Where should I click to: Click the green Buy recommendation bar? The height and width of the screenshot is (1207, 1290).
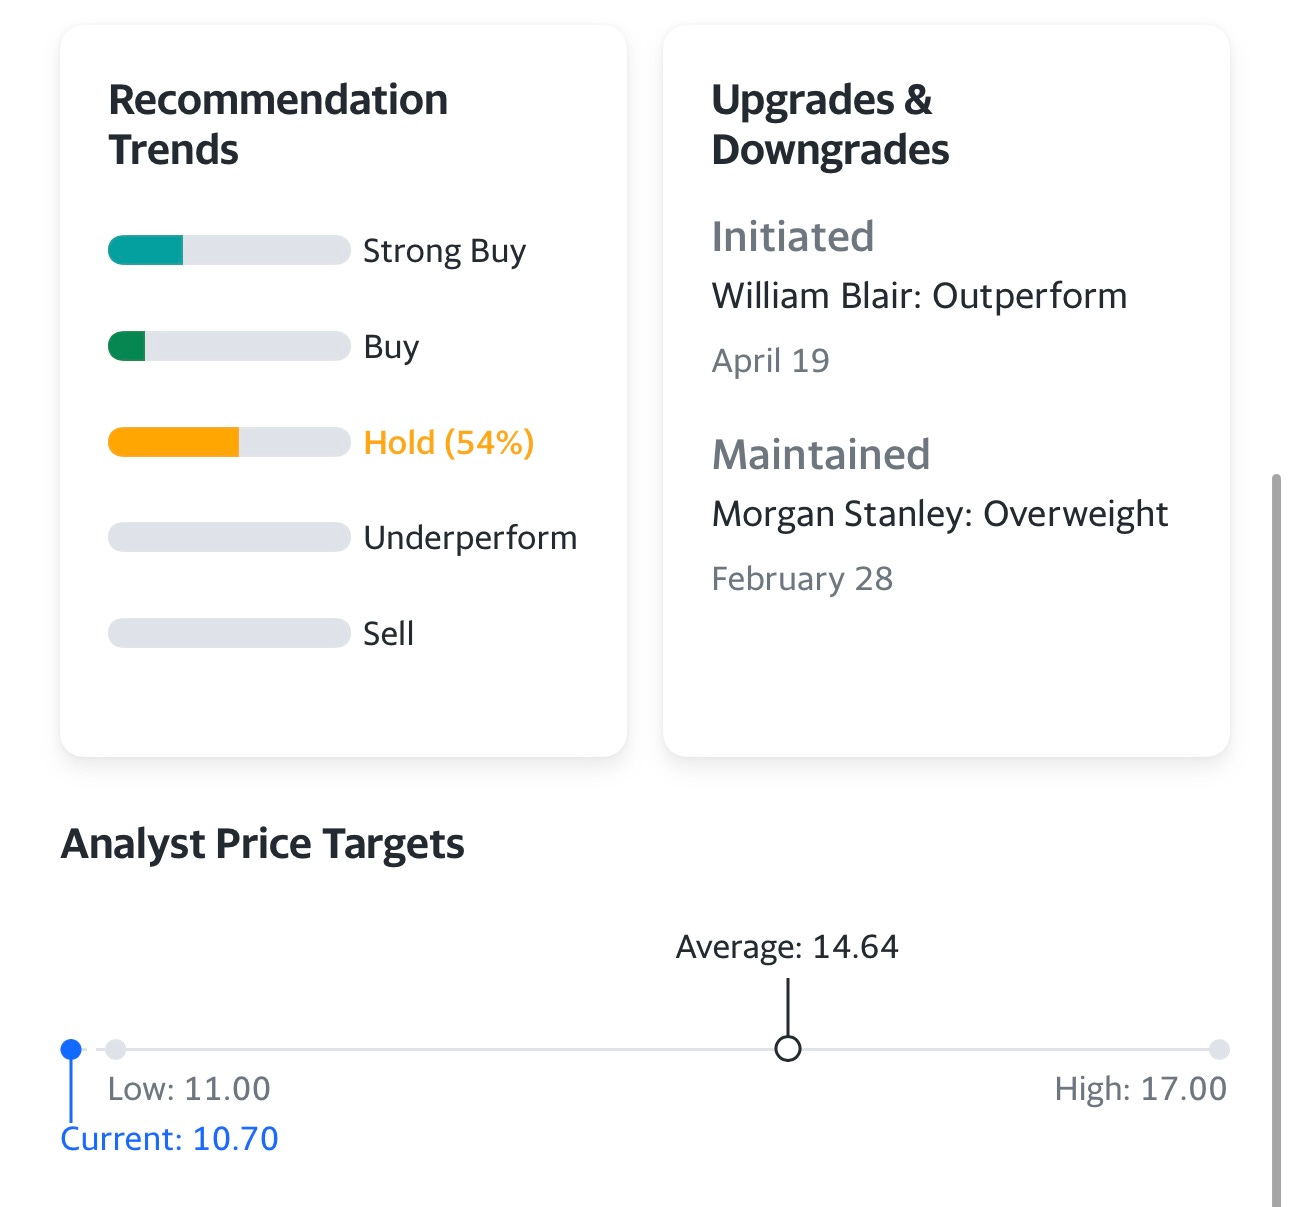(x=229, y=346)
